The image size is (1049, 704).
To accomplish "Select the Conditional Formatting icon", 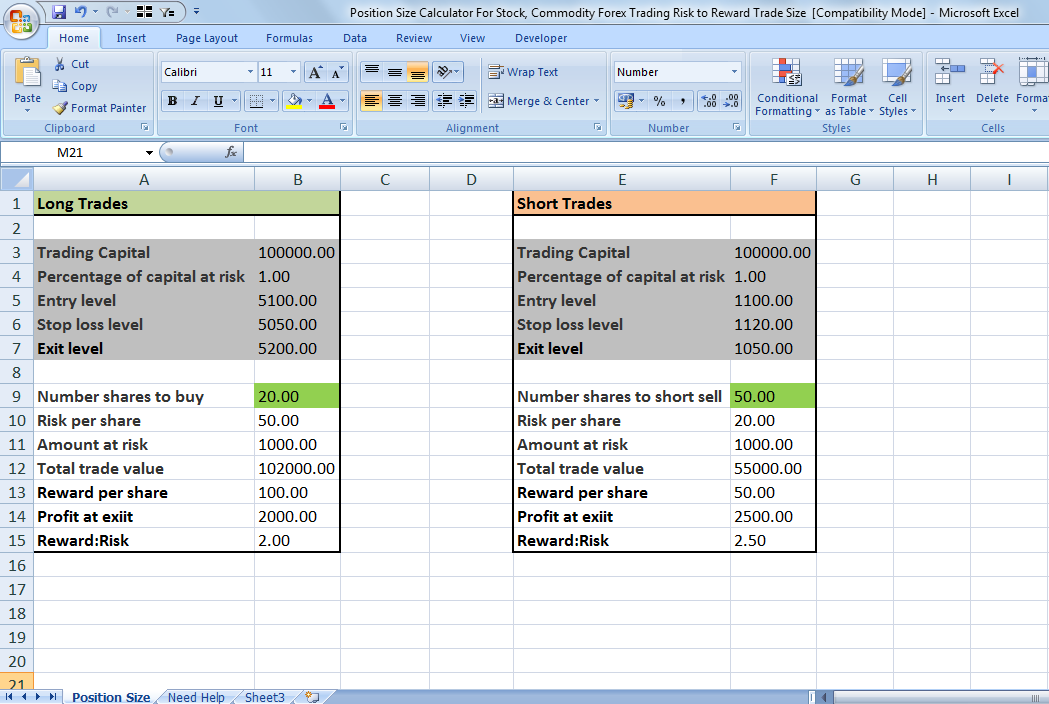I will 787,72.
